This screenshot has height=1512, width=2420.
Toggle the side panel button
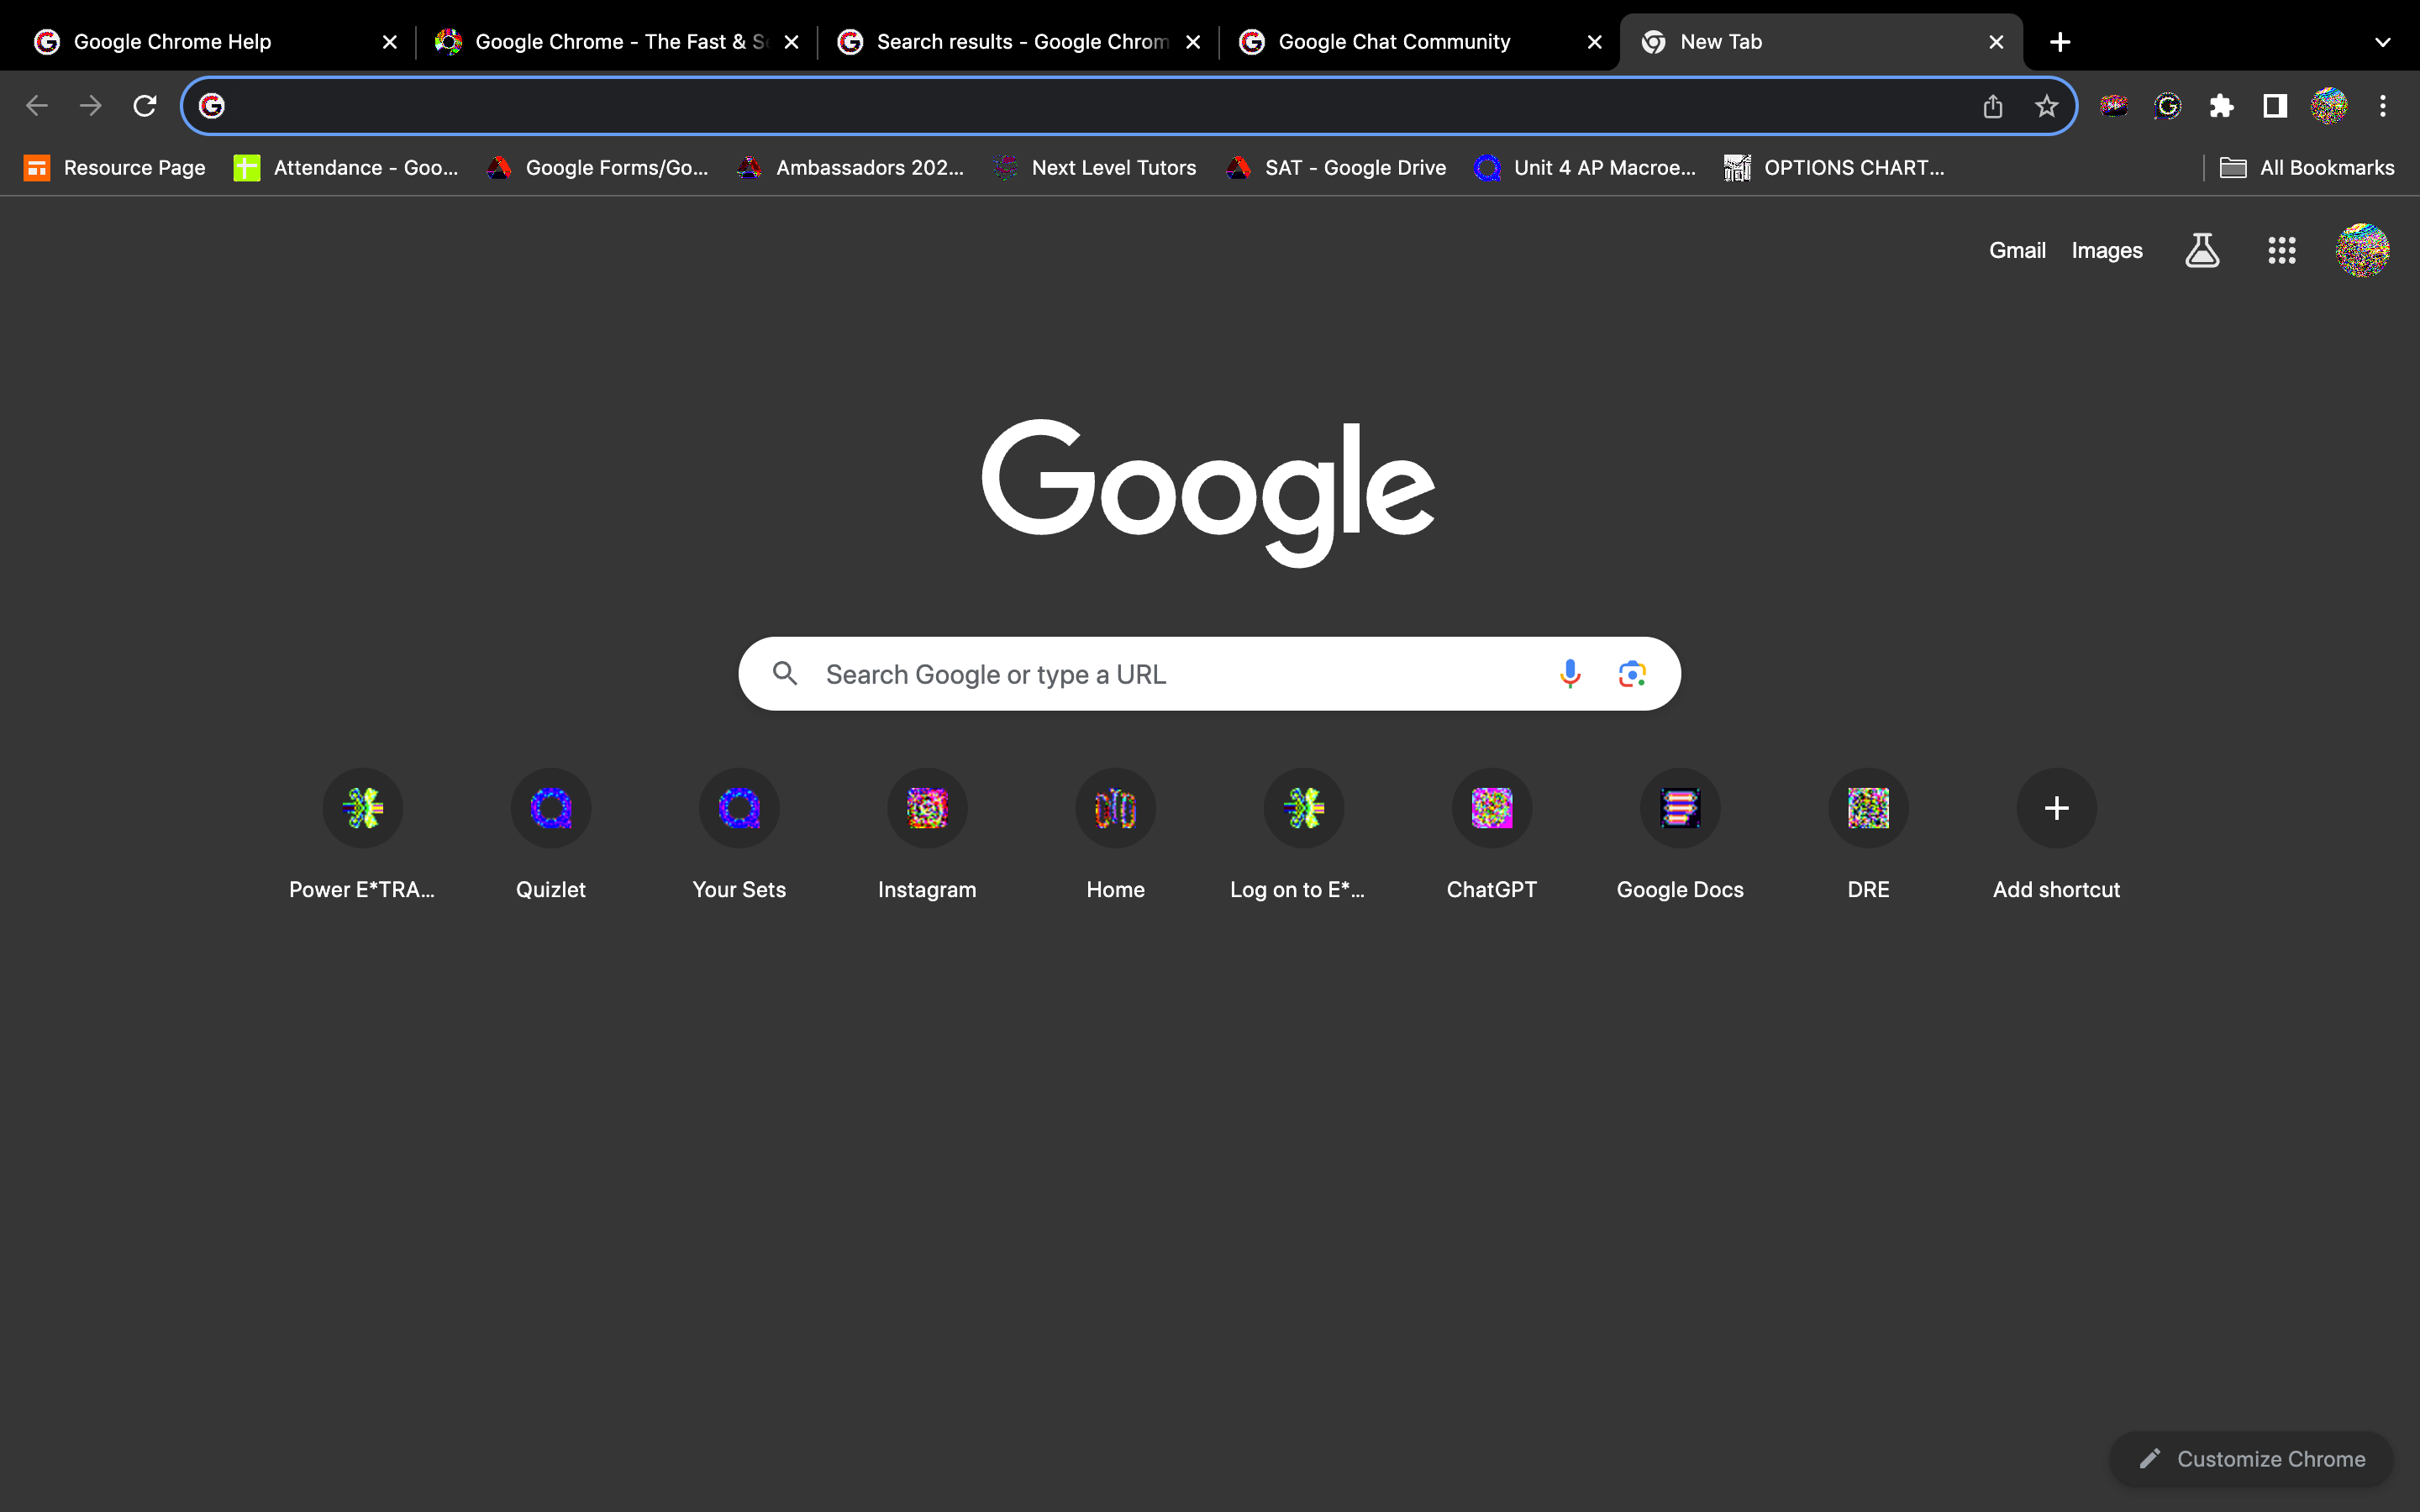(2275, 106)
